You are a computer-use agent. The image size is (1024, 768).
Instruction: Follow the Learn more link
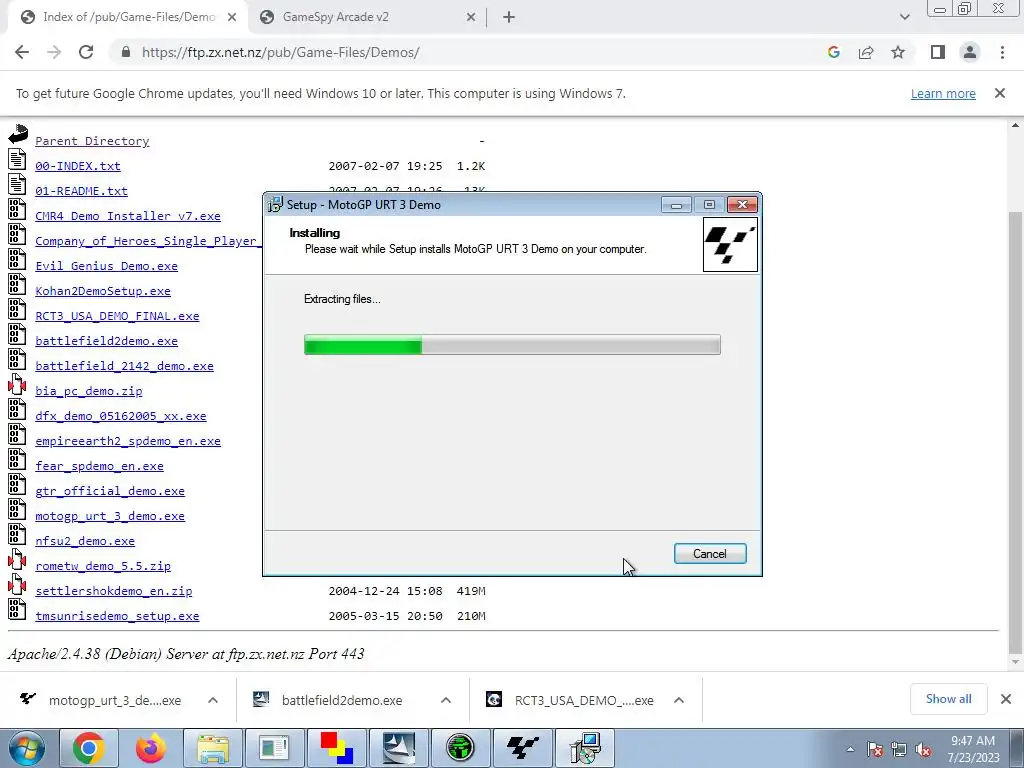point(943,93)
